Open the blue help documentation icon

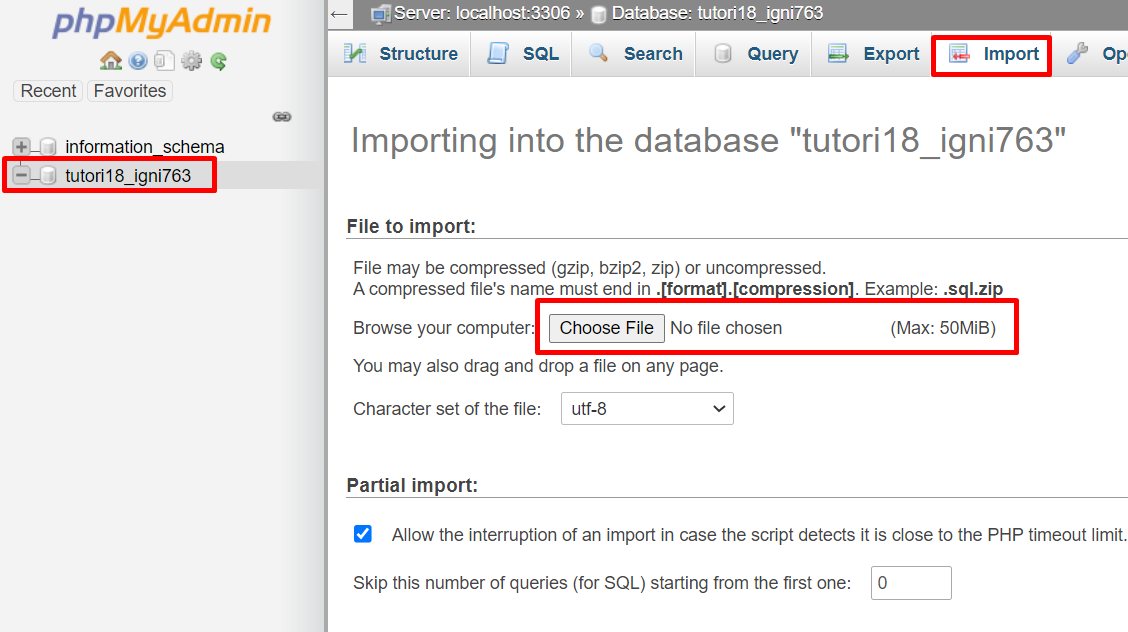138,61
